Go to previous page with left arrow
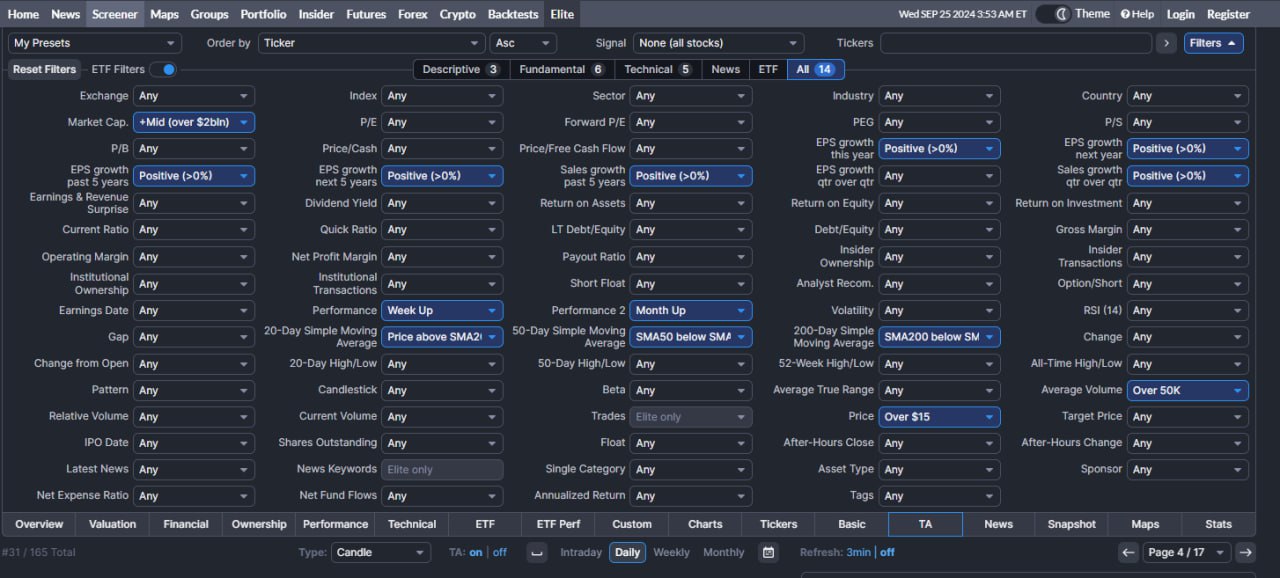 click(1128, 552)
